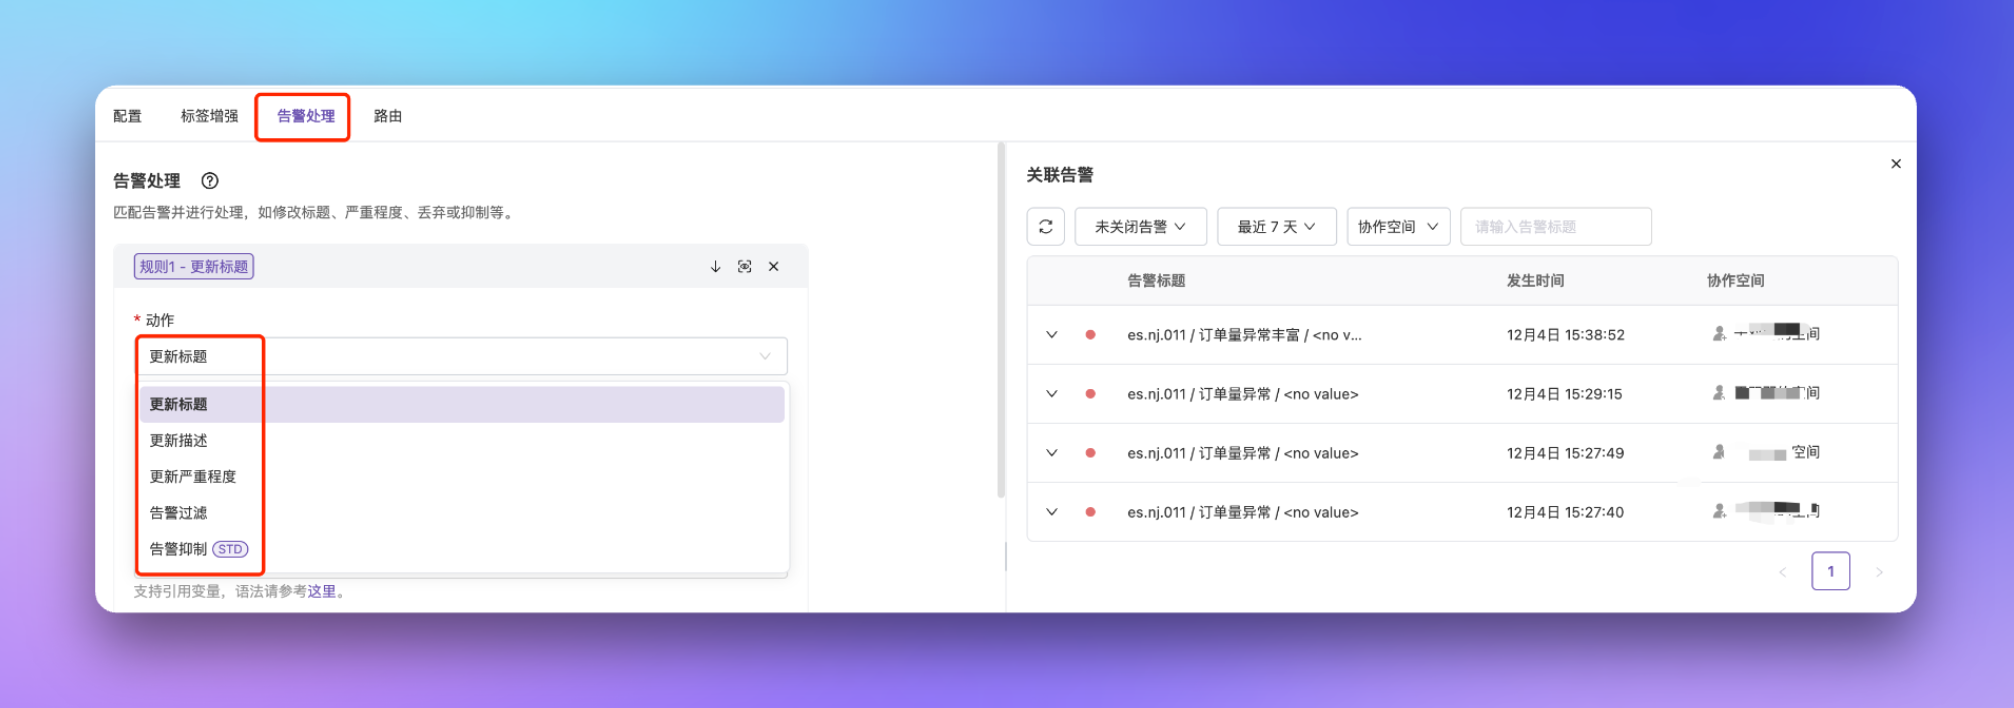
Task: Close the 关联告警 panel
Action: click(x=1895, y=164)
